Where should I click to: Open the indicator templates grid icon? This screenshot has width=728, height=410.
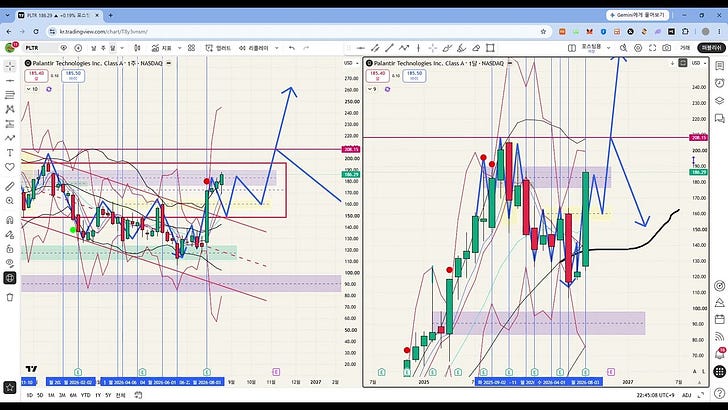point(191,48)
